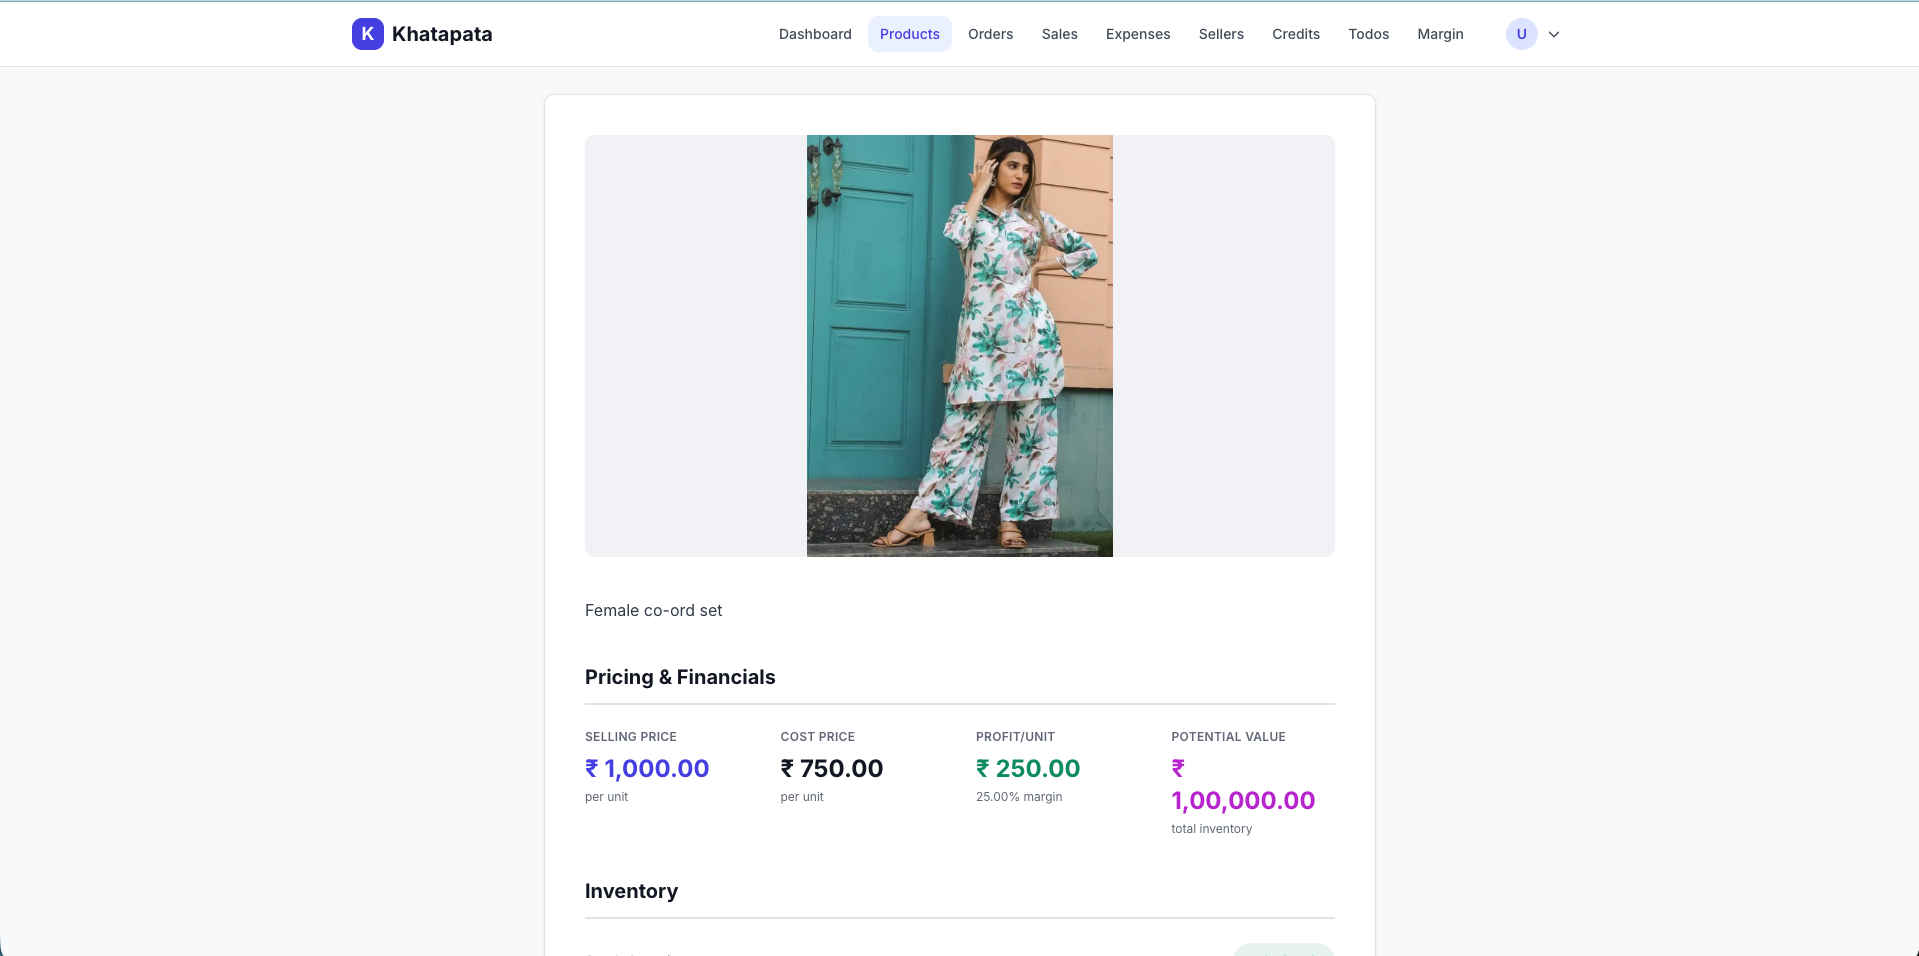
Task: Click the Khatapata logo icon
Action: point(367,33)
